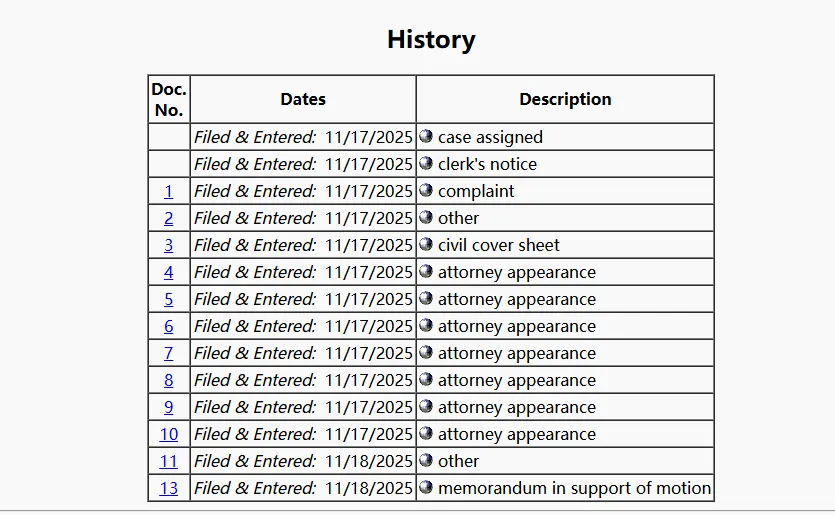The image size is (835, 515).
Task: Click ball icon in document 2 row
Action: tap(427, 217)
